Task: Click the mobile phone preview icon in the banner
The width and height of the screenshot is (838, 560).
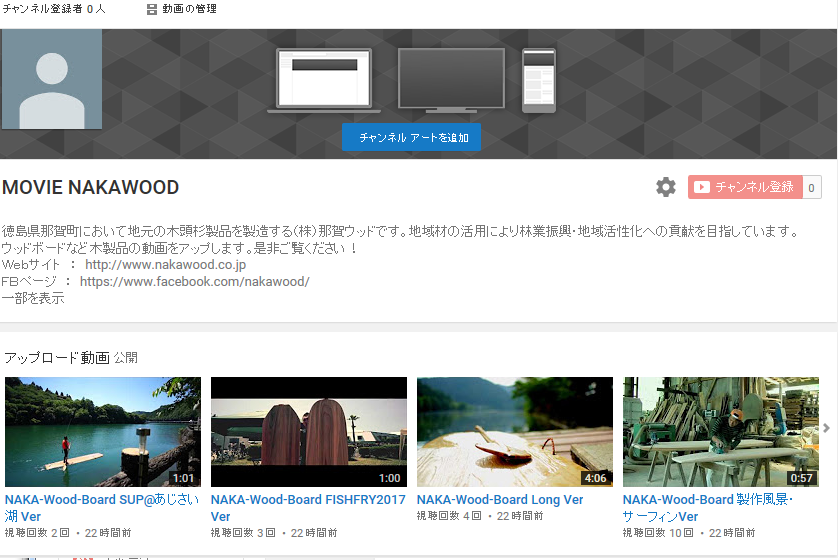Action: (x=539, y=81)
